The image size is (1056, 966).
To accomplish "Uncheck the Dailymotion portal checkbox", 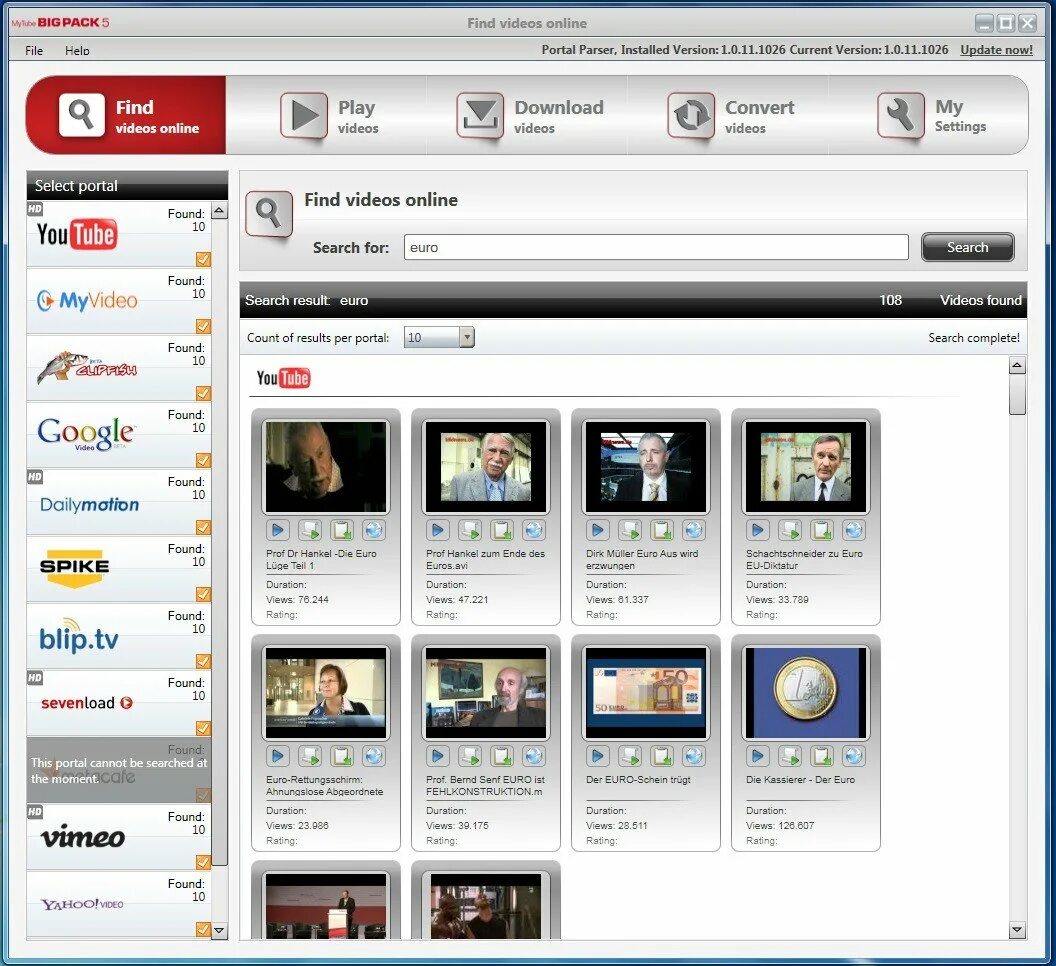I will pyautogui.click(x=203, y=527).
